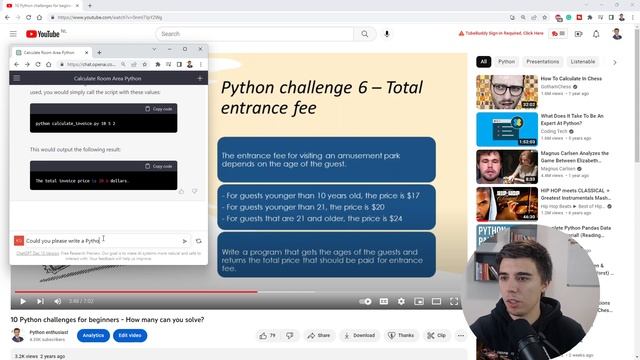
Task: Thumbs up the ChatGPT response
Action: pyautogui.click(x=181, y=191)
